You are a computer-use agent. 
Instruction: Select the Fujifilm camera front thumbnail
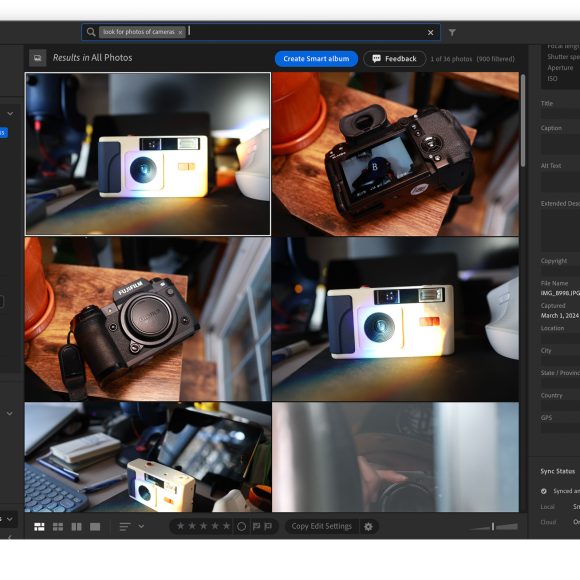[148, 319]
